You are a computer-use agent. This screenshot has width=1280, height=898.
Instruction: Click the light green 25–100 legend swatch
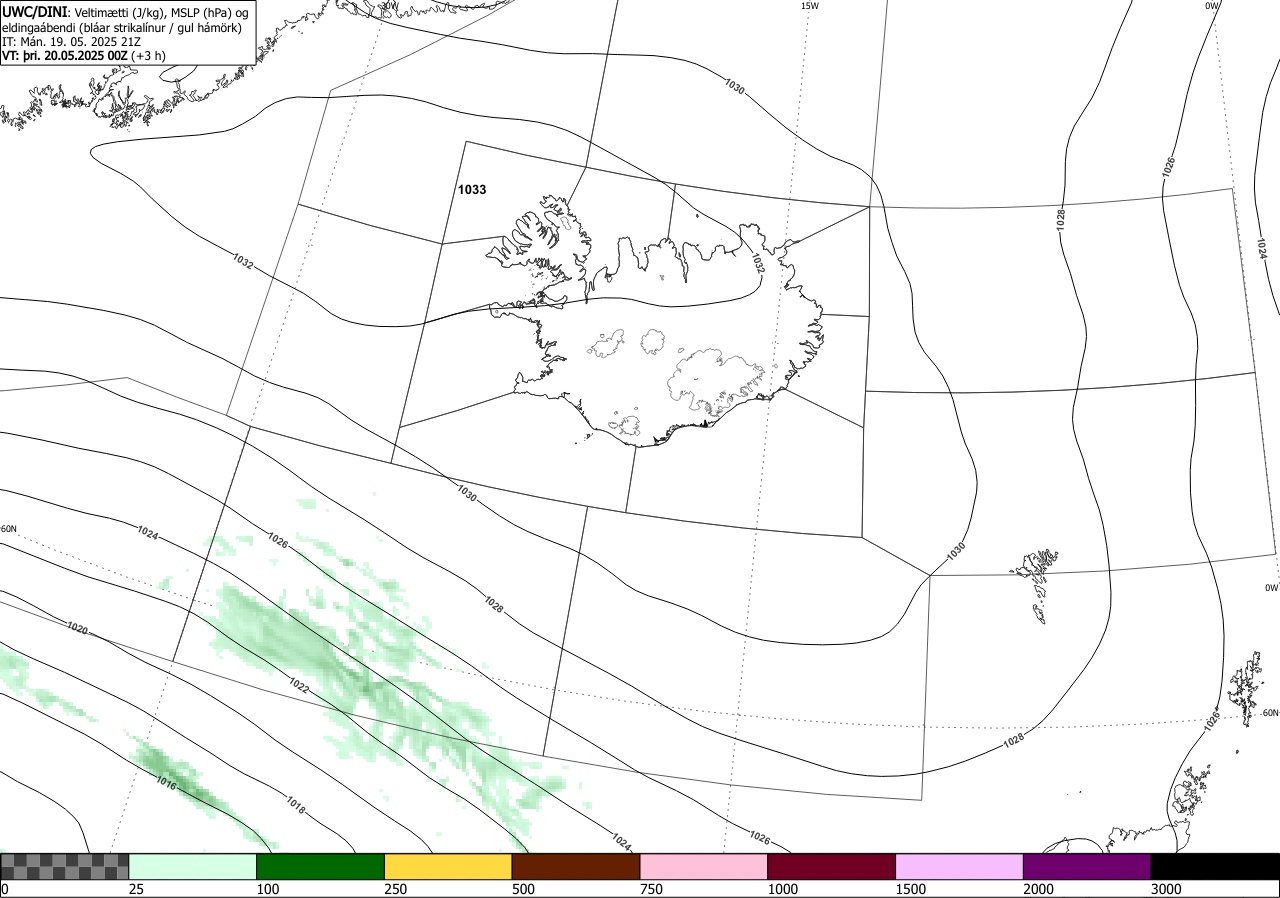pyautogui.click(x=192, y=866)
